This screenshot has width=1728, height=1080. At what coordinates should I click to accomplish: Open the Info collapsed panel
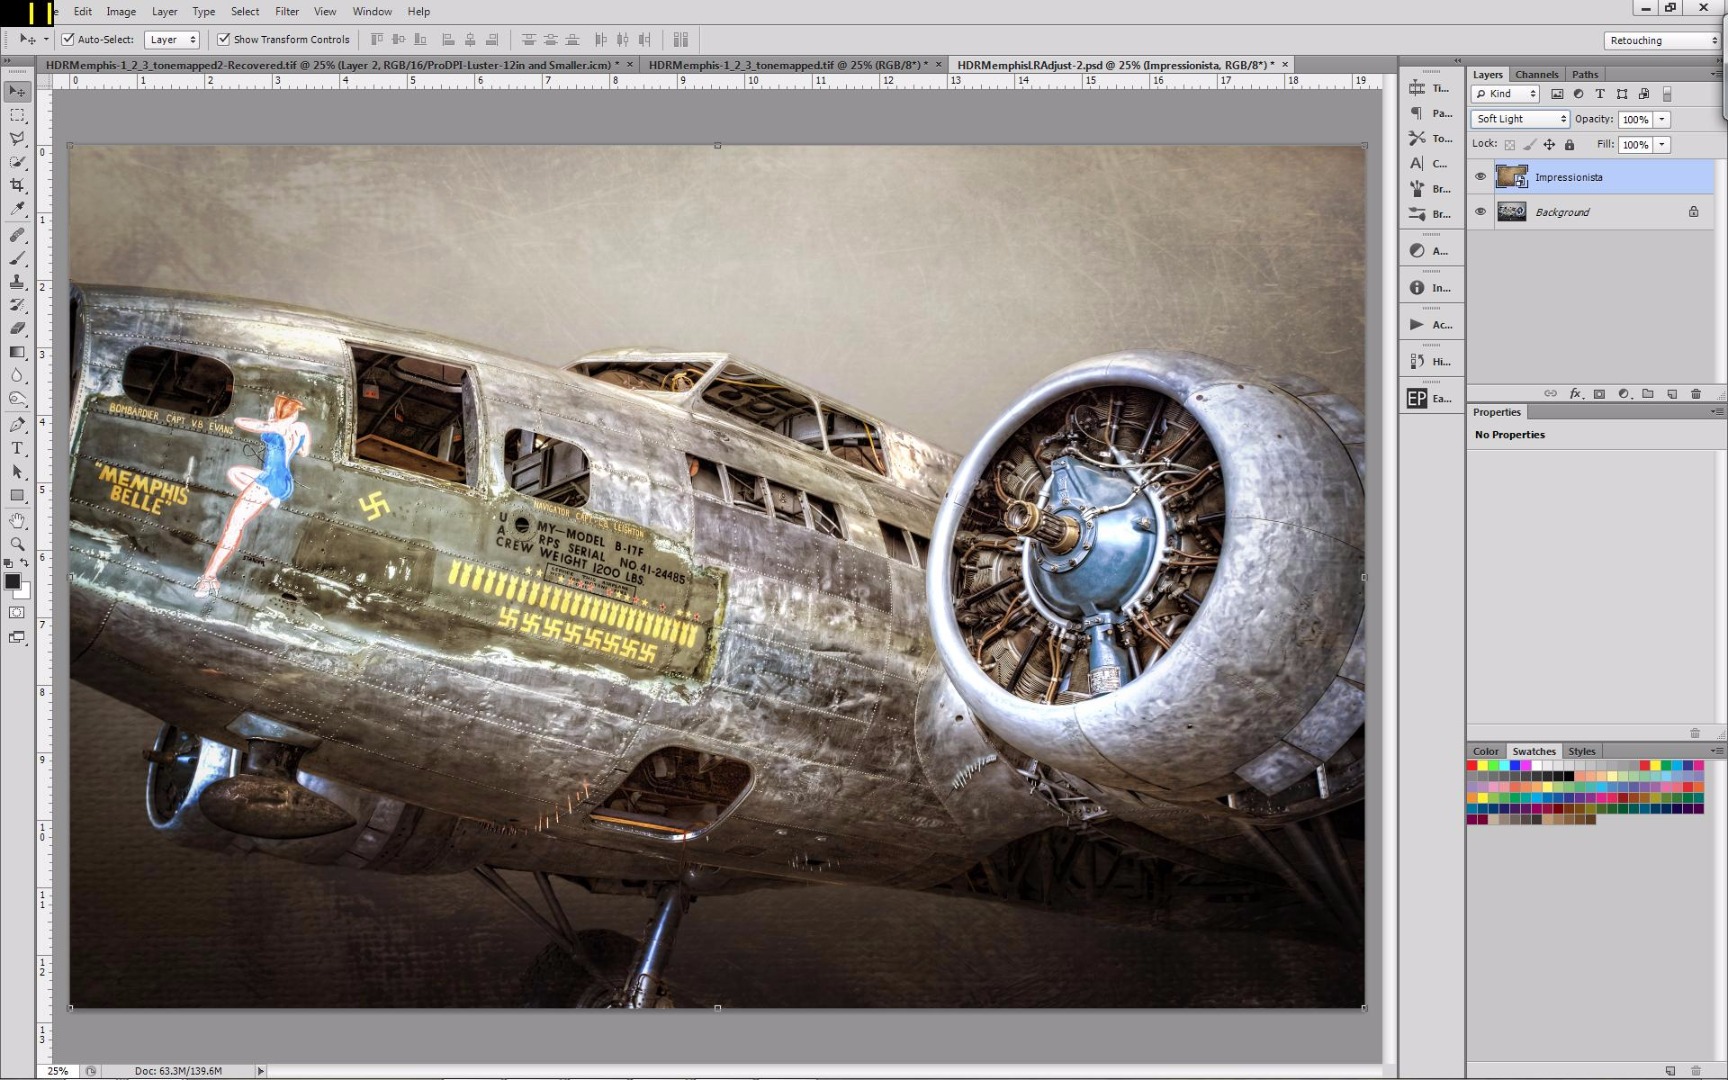1430,287
